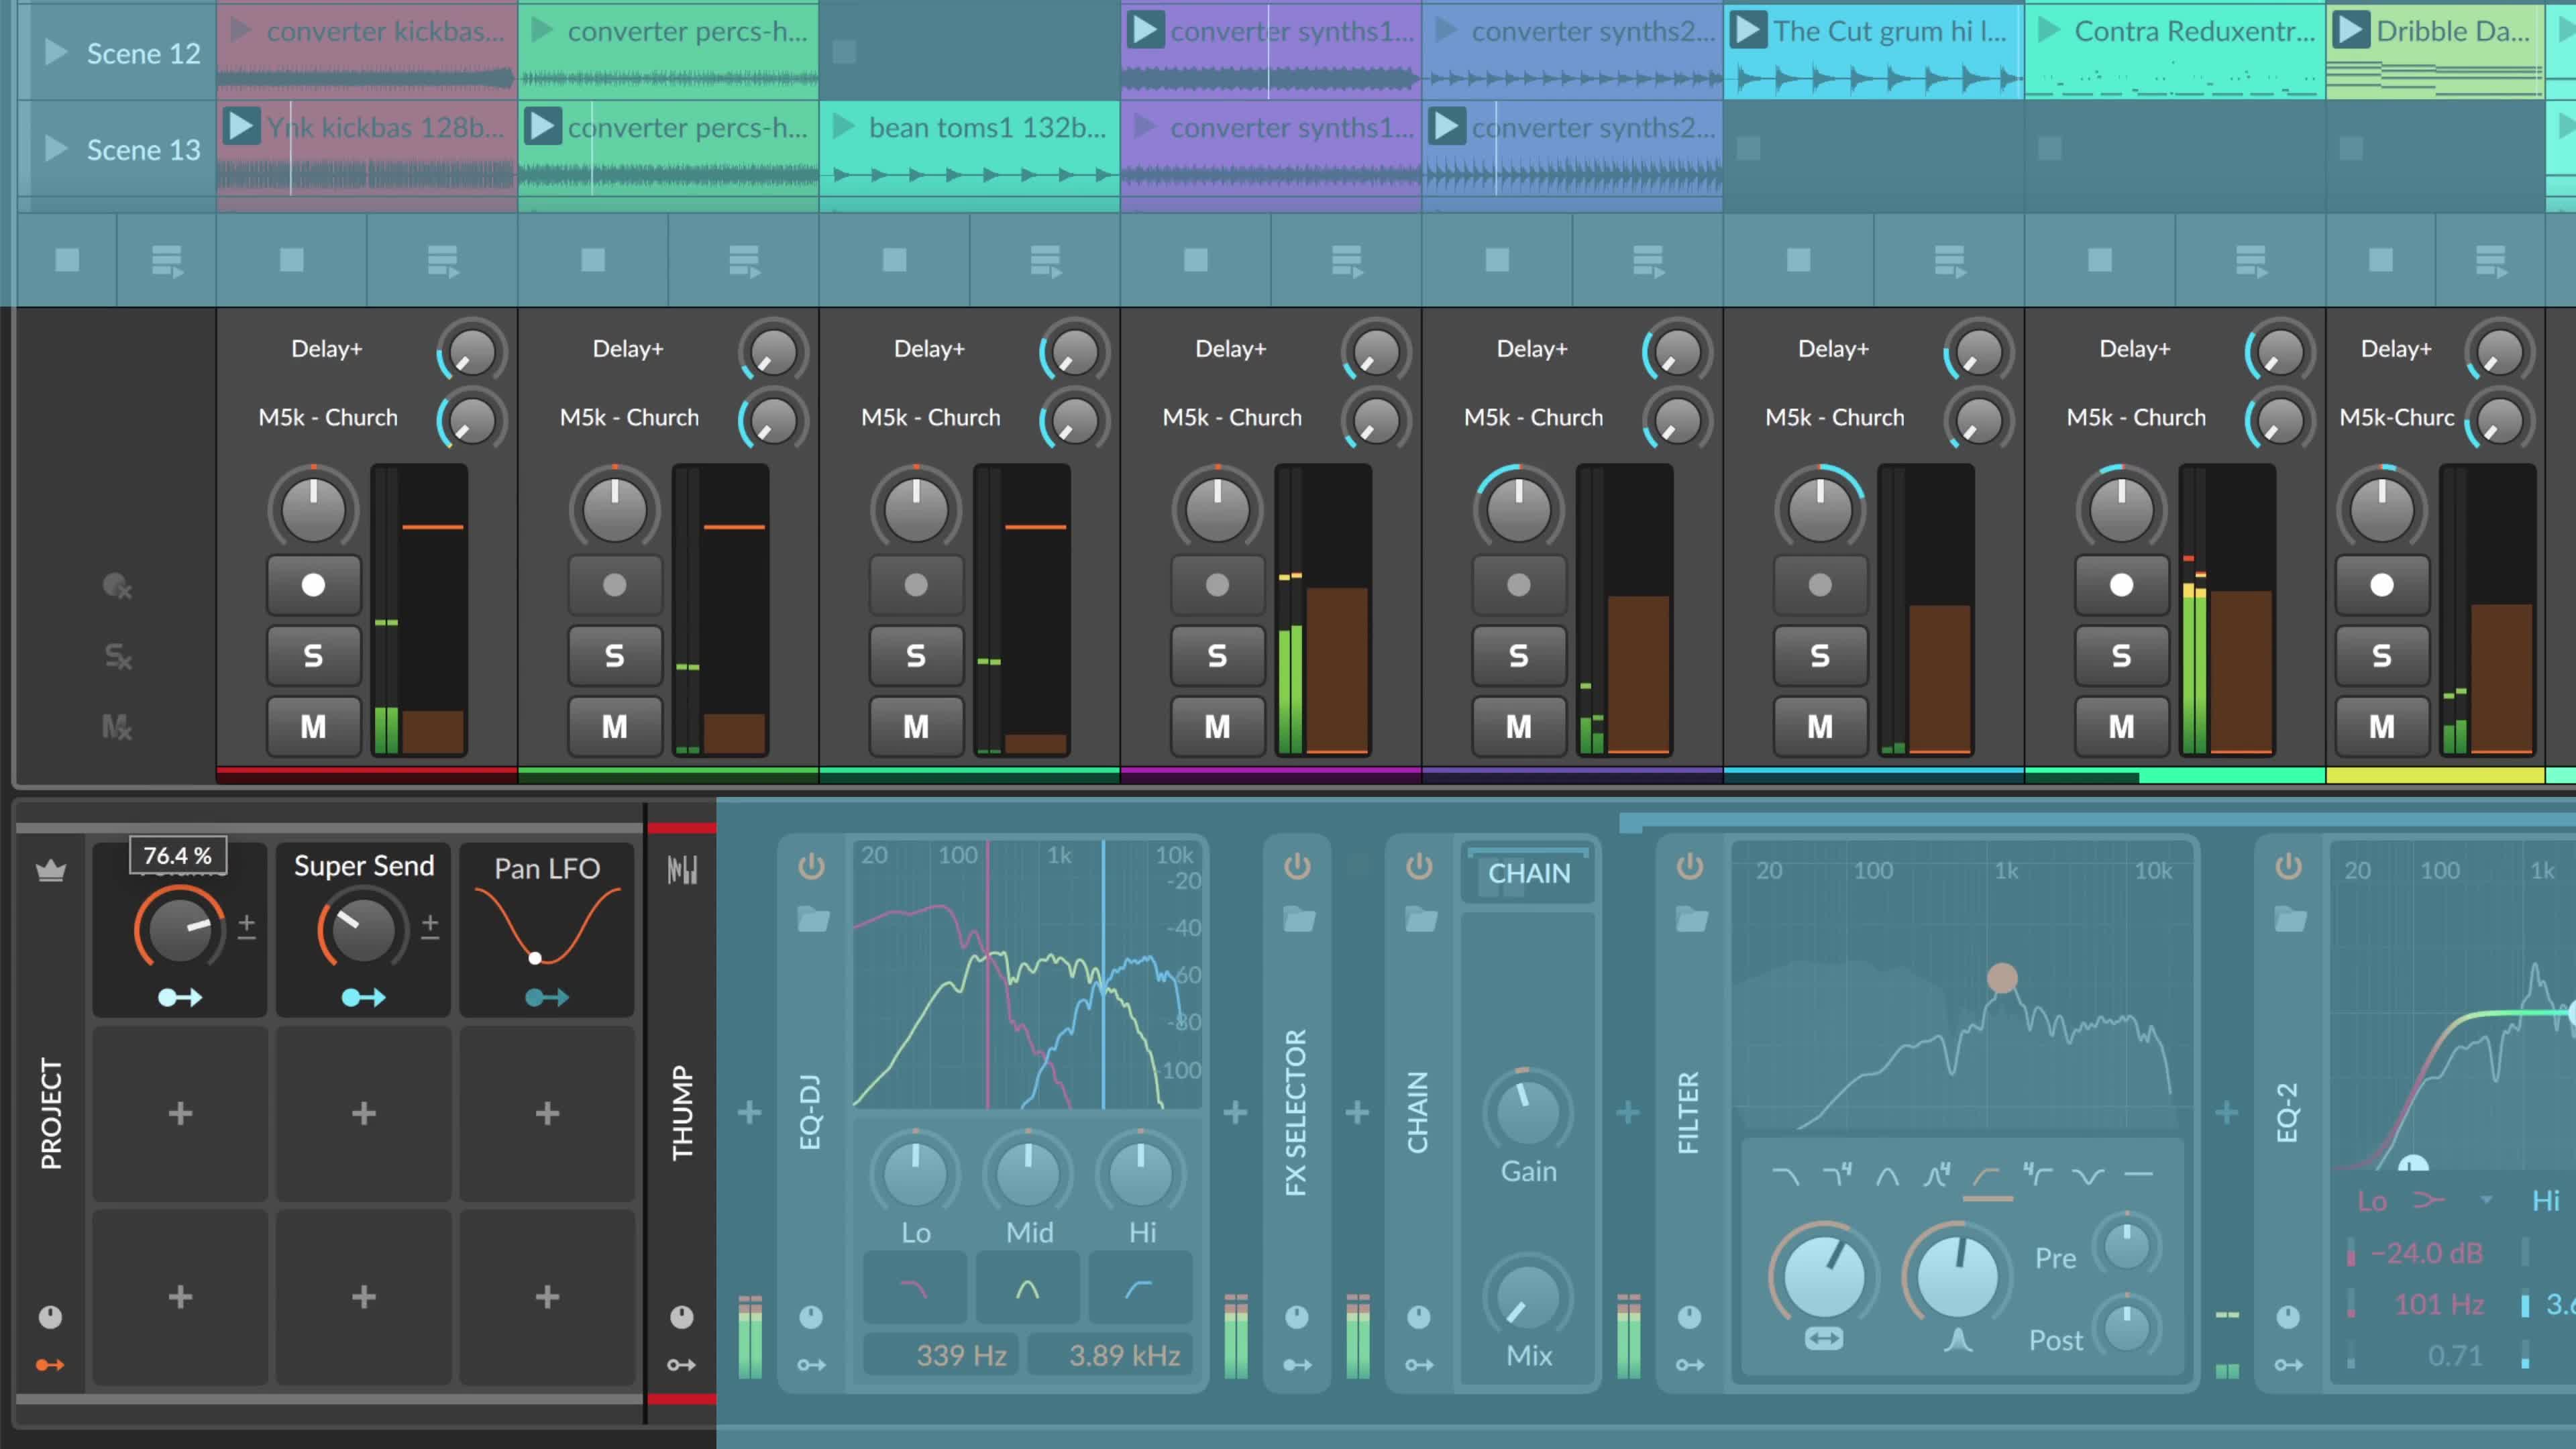The image size is (2576, 1449).
Task: Click the orange volume fader line on kickbas track
Action: click(432, 527)
